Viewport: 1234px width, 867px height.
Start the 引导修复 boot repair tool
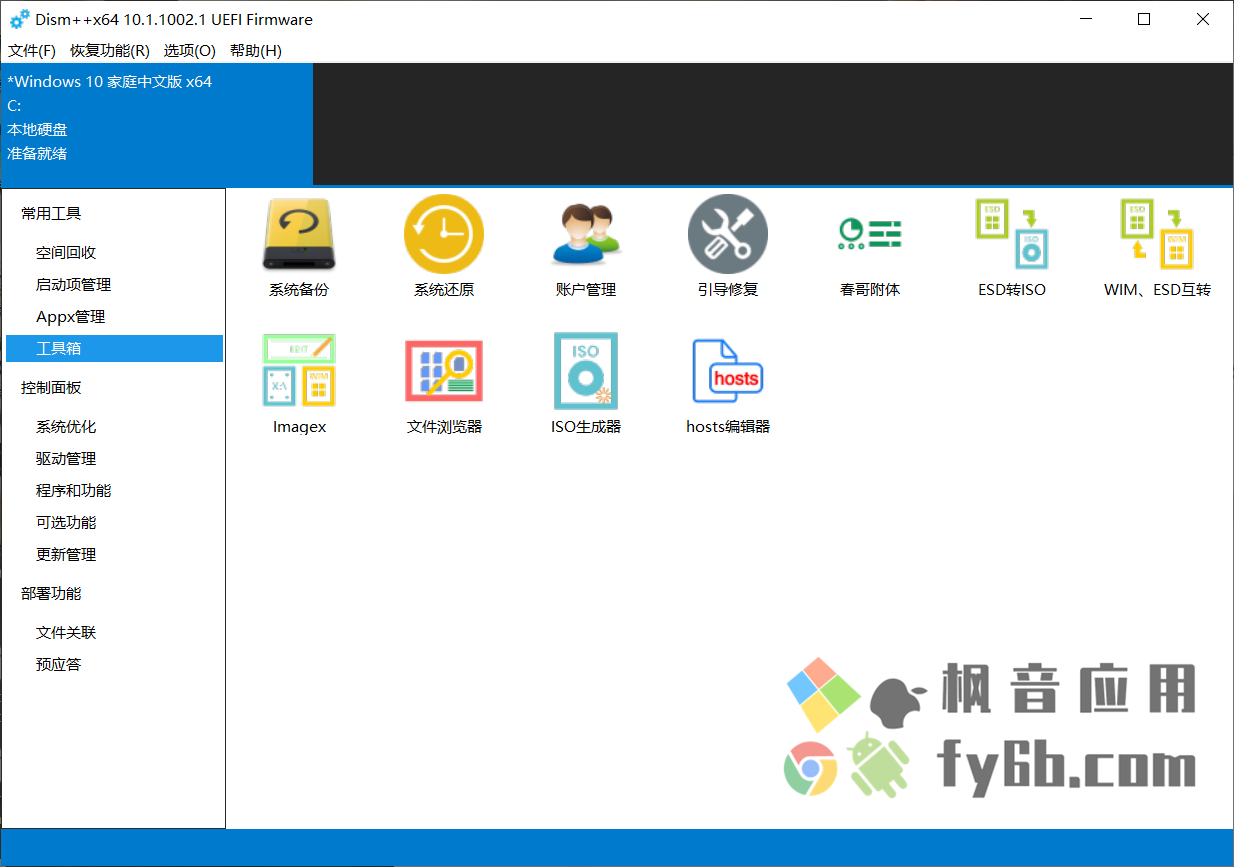click(x=728, y=247)
